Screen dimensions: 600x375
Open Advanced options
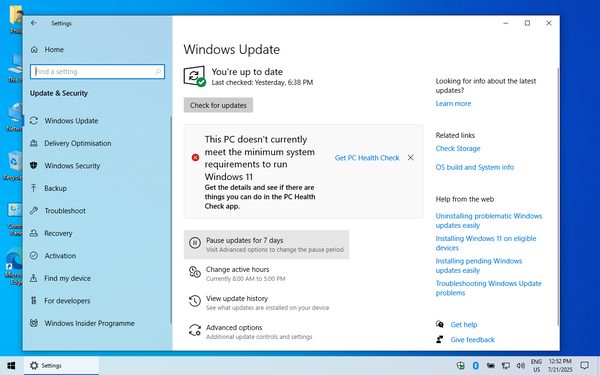coord(266,332)
